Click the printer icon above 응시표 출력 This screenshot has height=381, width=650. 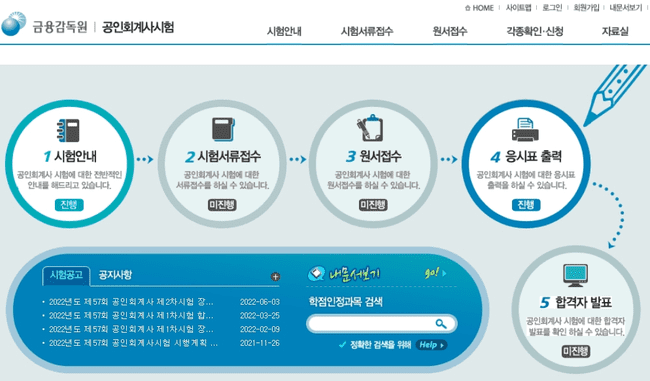tap(525, 129)
